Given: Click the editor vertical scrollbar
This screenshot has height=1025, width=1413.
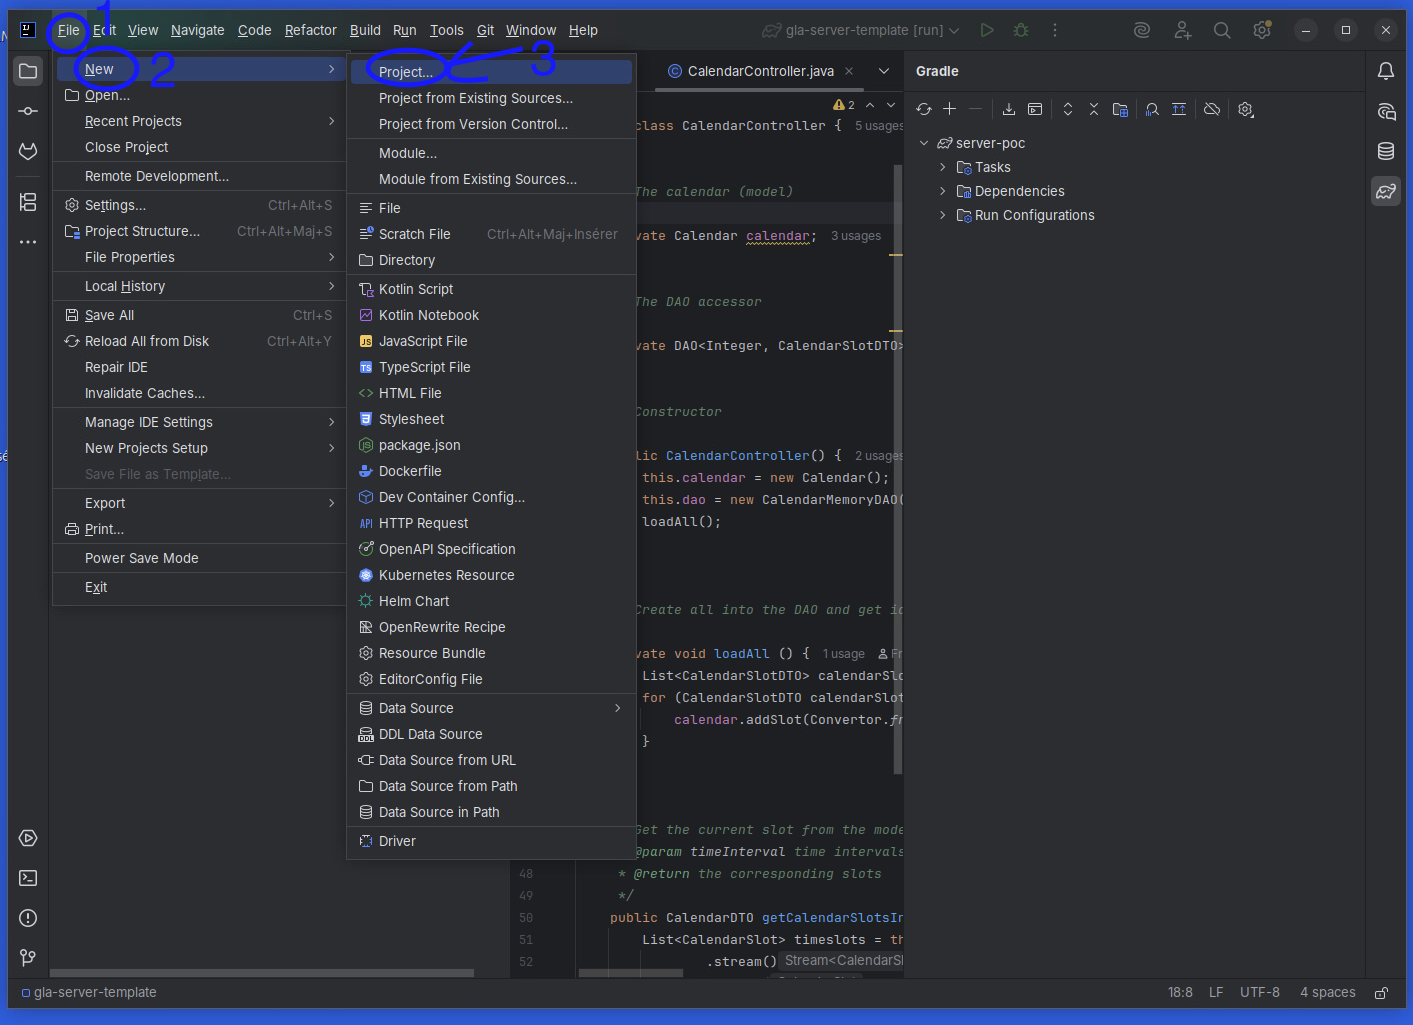Looking at the screenshot, I should point(897,470).
